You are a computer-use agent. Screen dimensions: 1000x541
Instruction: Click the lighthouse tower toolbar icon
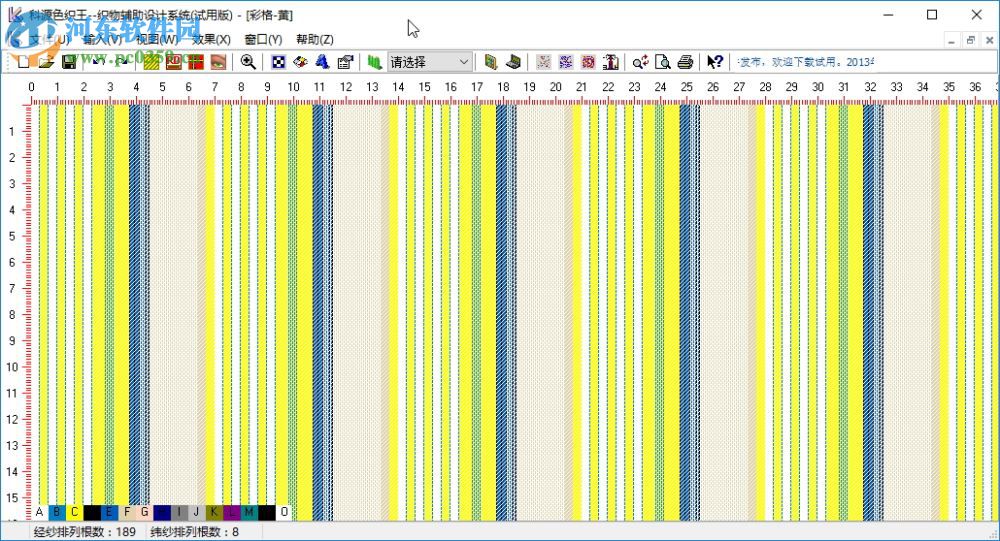click(x=610, y=62)
